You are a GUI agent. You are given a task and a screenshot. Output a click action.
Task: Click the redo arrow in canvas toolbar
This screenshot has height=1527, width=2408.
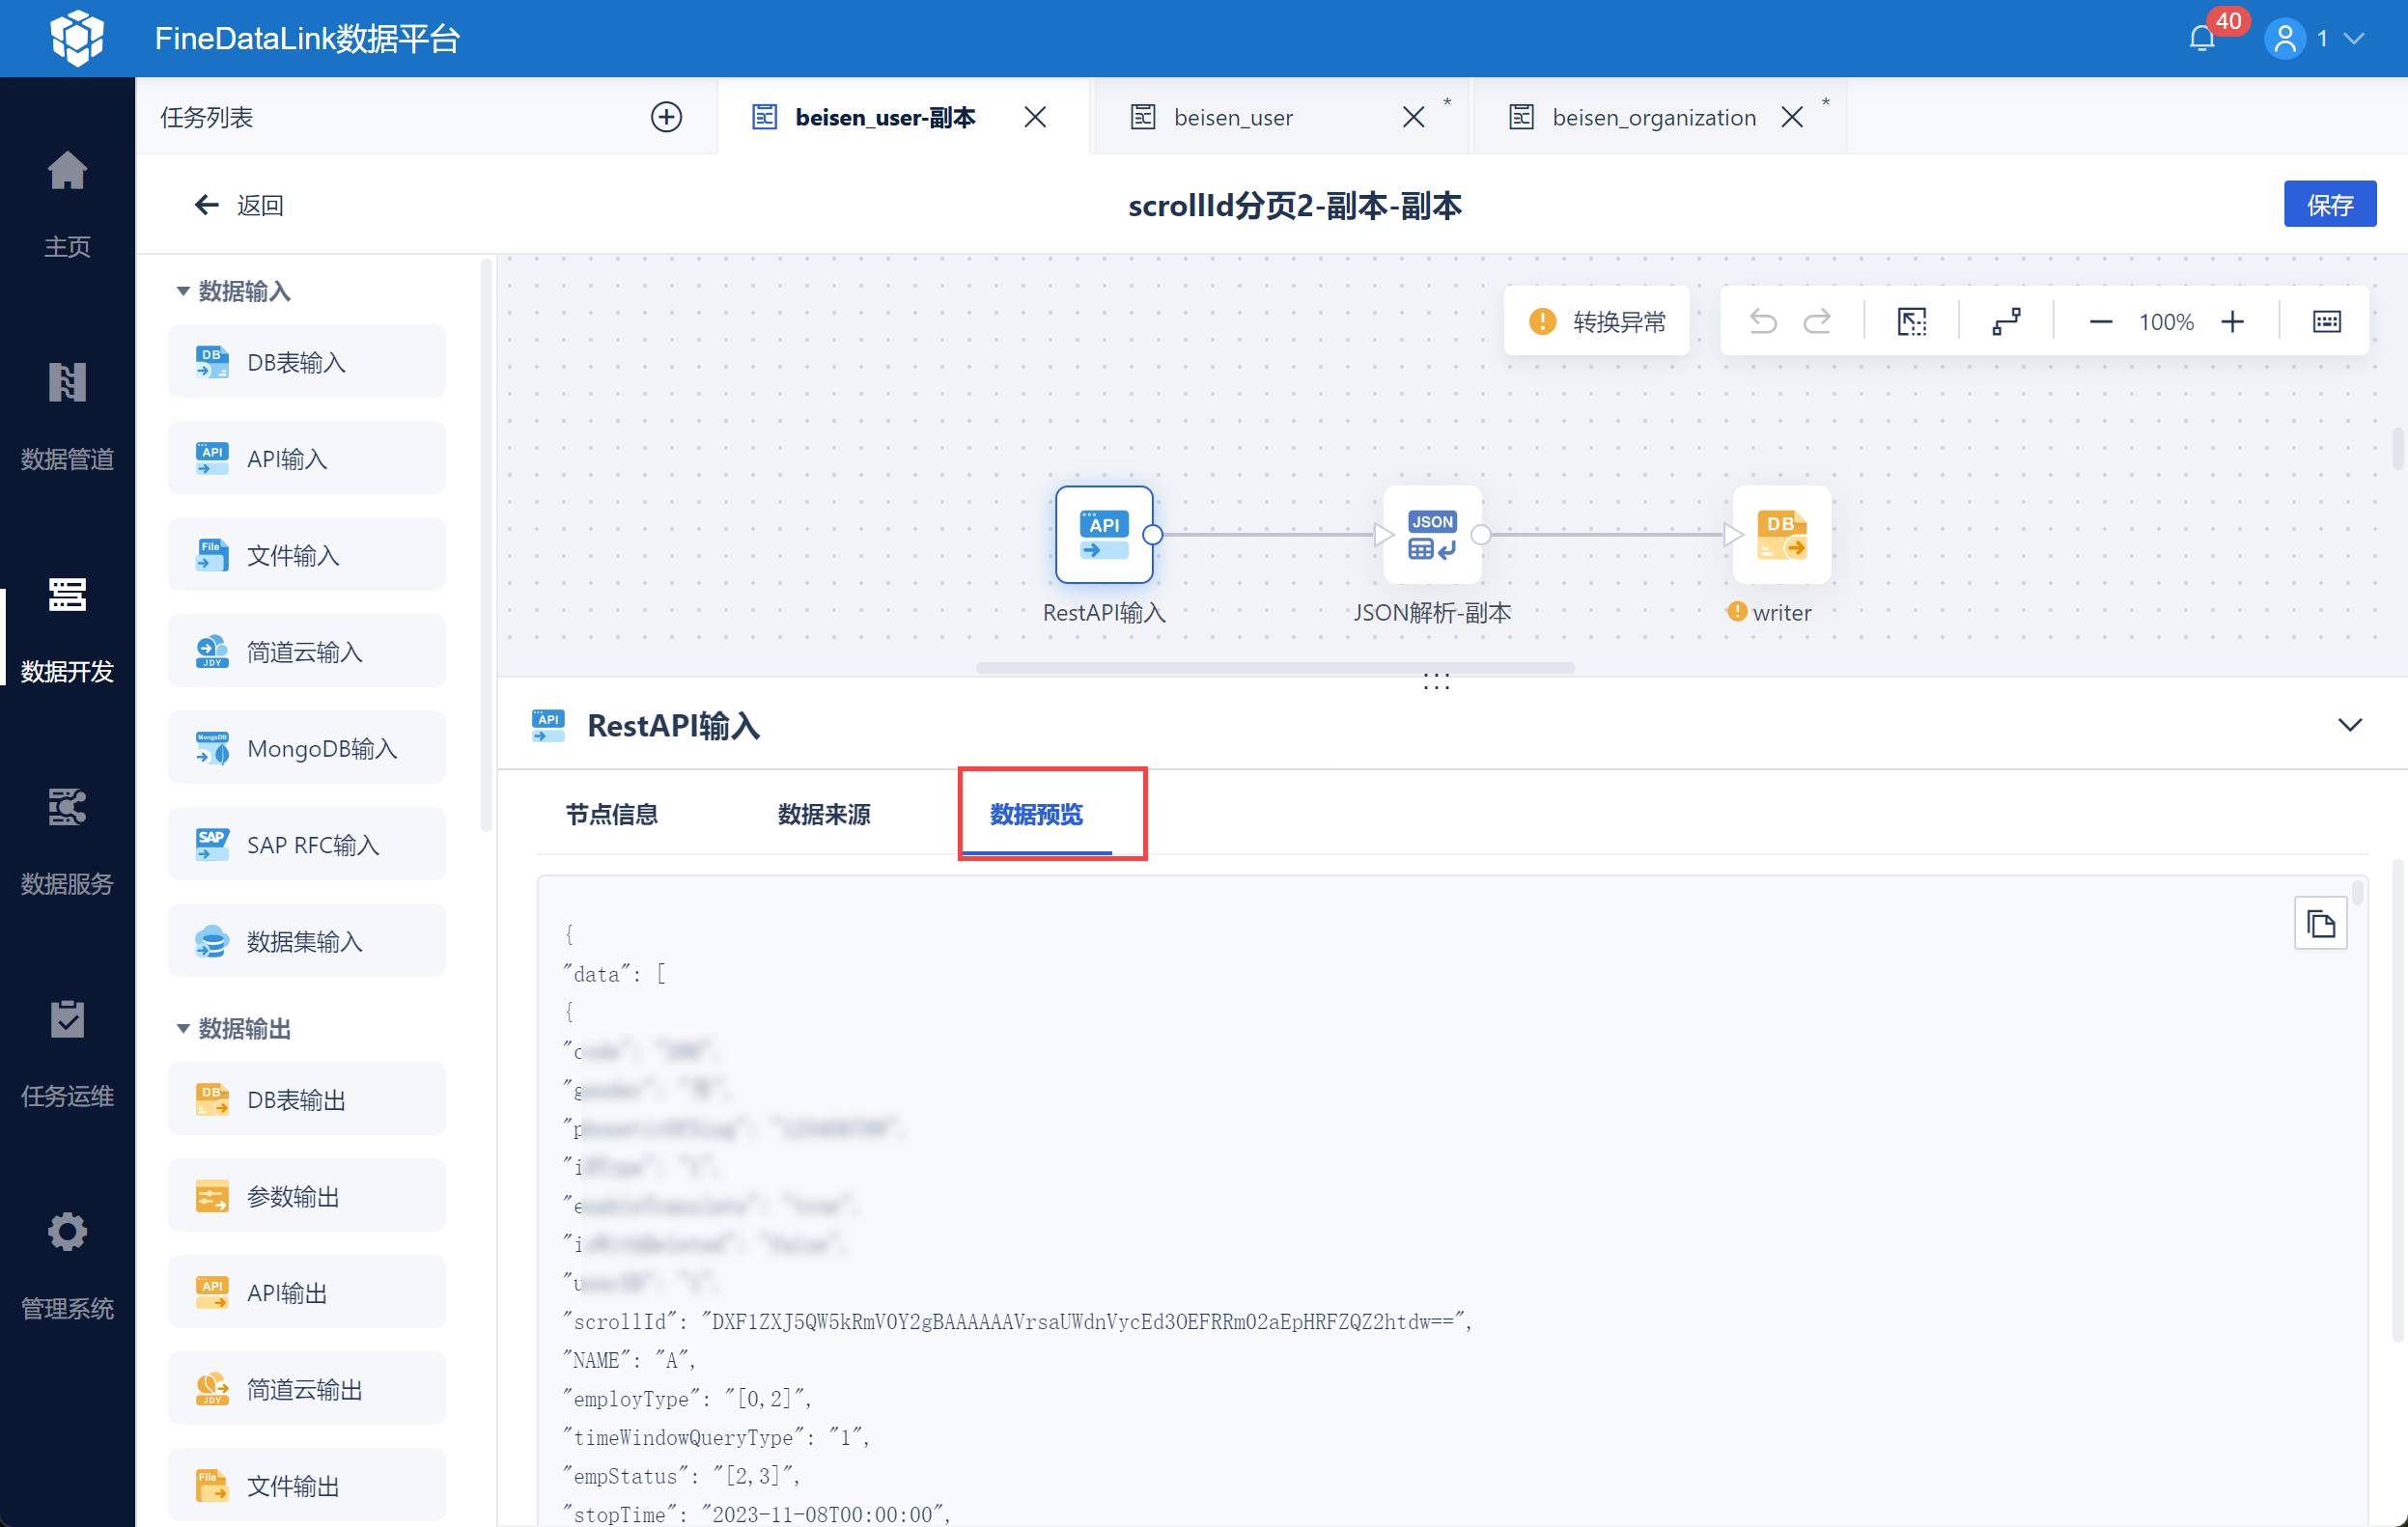pos(1817,321)
